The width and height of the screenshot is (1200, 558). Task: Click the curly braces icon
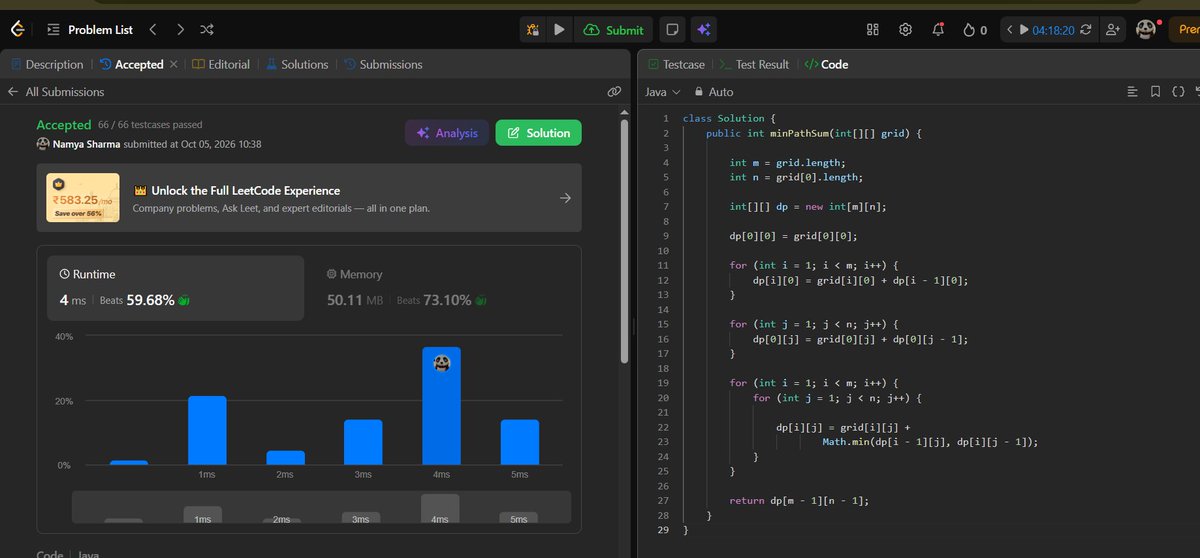coord(1178,92)
